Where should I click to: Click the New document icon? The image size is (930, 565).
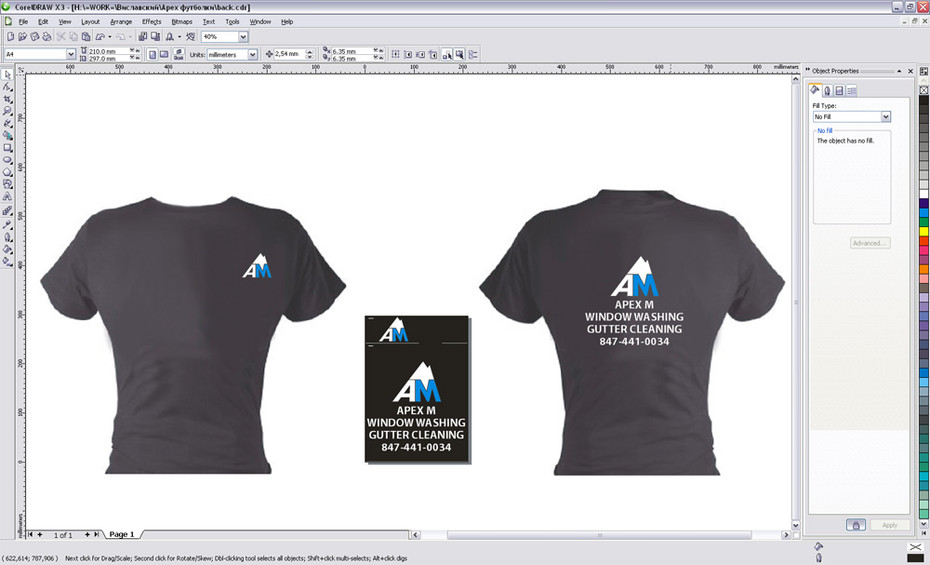[10, 37]
